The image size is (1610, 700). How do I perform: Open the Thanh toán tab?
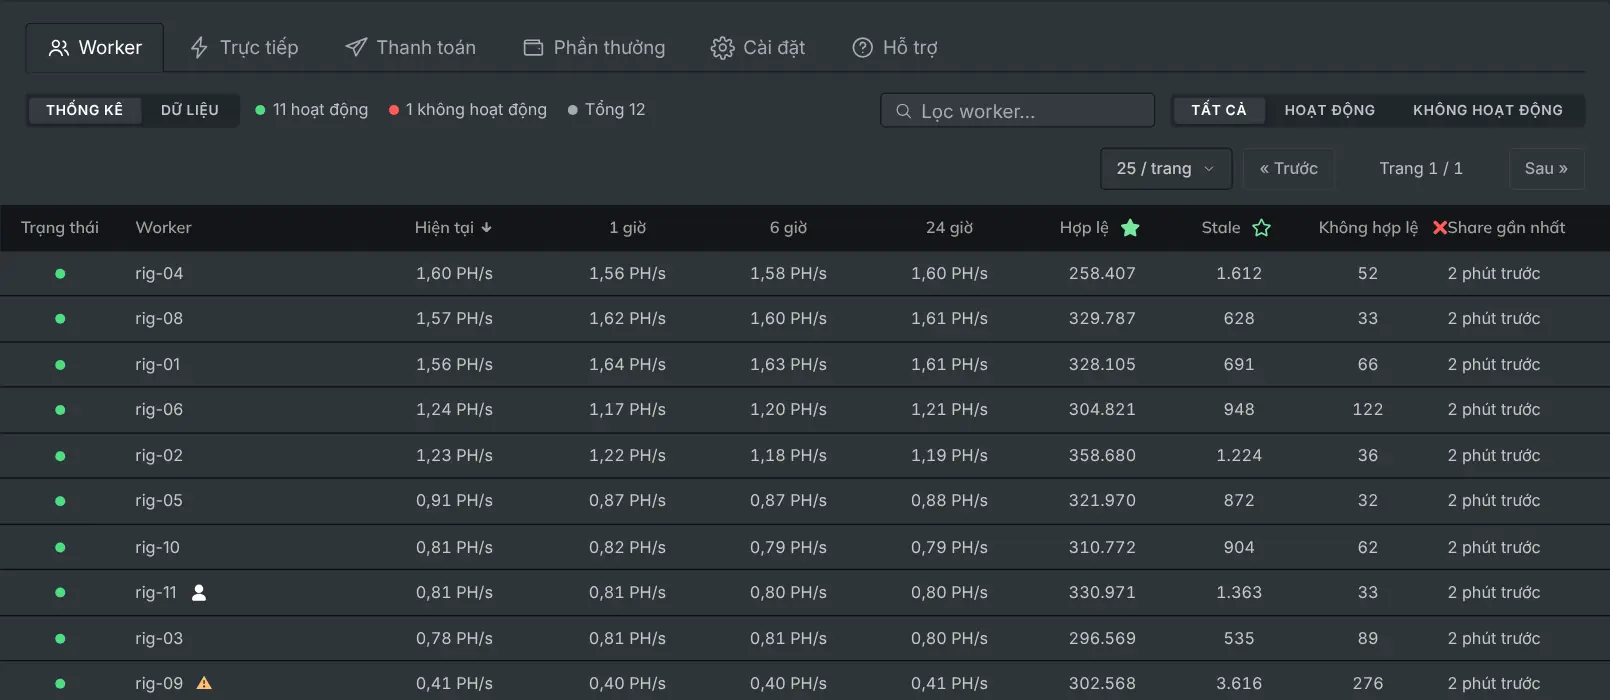410,47
